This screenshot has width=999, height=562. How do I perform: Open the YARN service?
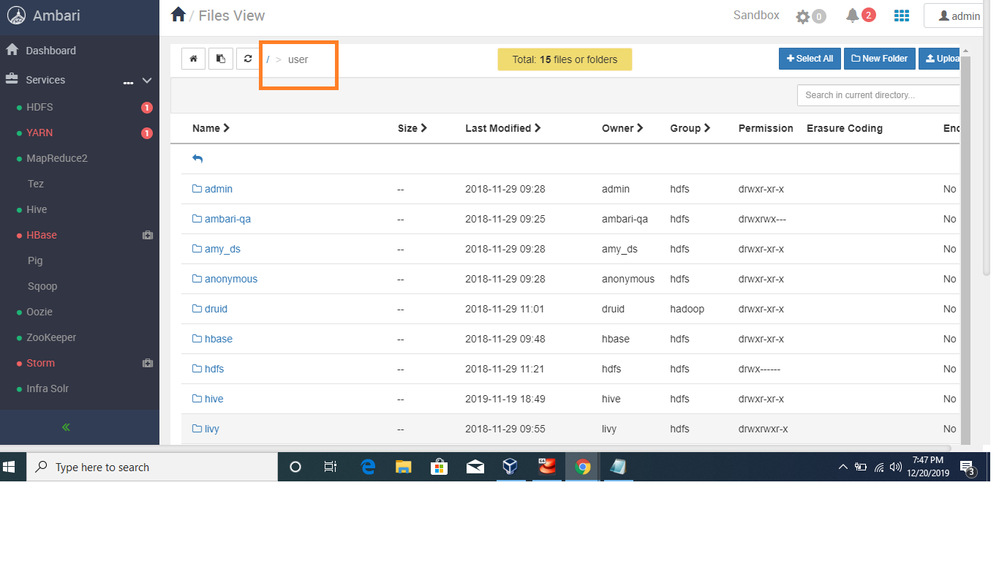[x=40, y=133]
